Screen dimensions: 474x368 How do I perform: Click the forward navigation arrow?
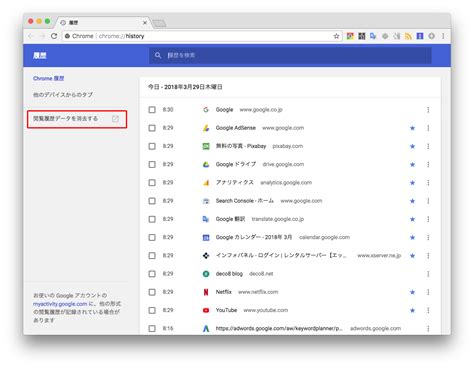pos(42,36)
